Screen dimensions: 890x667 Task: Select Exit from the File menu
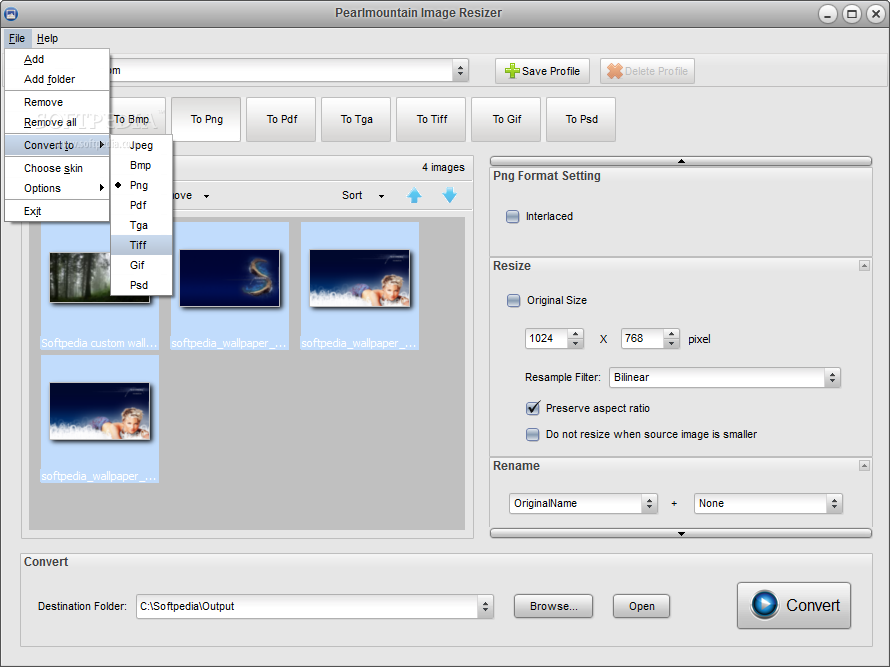click(57, 211)
